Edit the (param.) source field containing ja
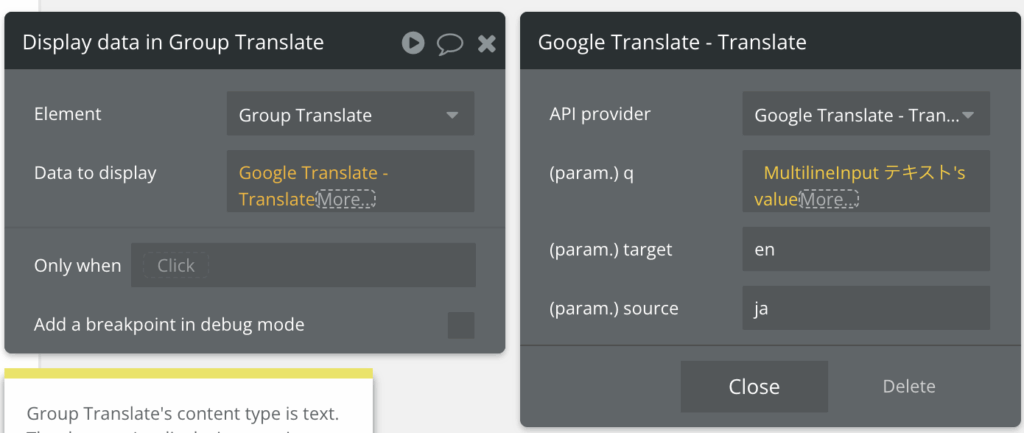The width and height of the screenshot is (1024, 433). [x=866, y=308]
